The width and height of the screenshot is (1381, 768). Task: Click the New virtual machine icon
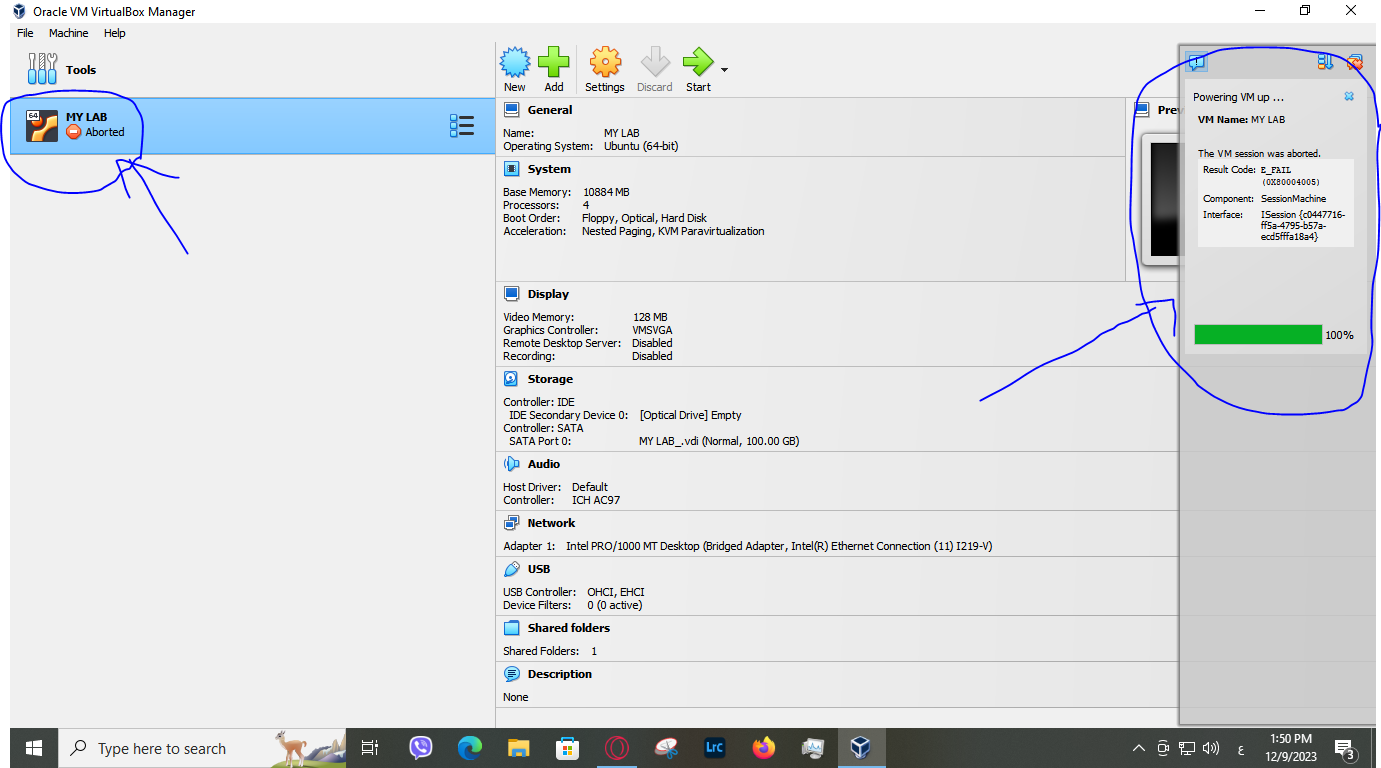tap(515, 62)
